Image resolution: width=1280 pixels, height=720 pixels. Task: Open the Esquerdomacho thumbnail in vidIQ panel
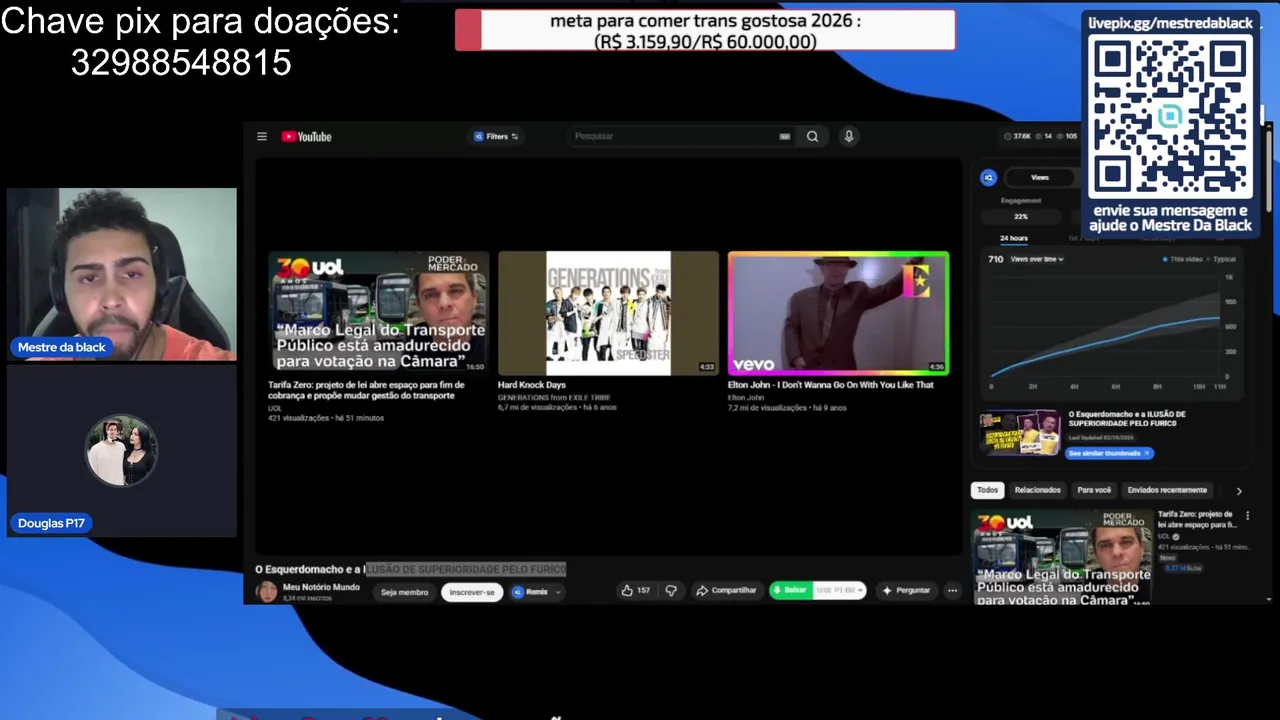tap(1020, 433)
